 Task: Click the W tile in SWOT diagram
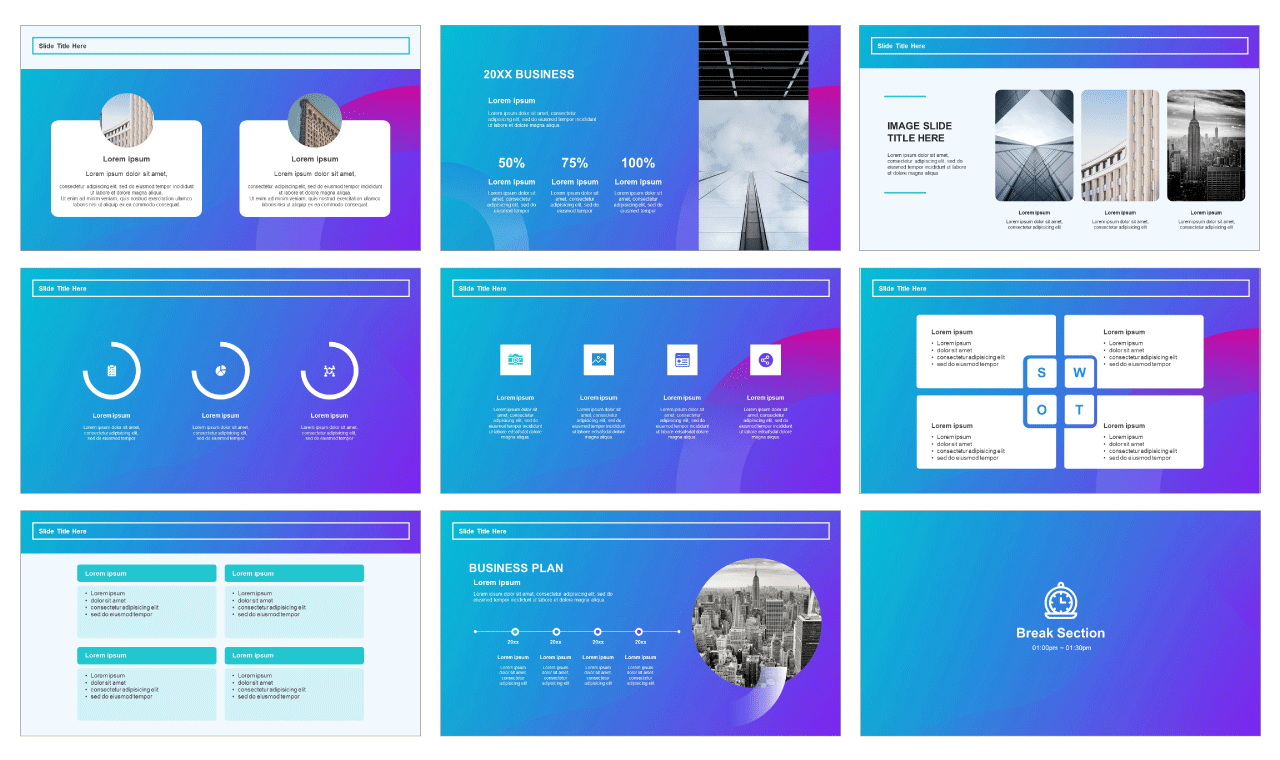tap(1079, 373)
